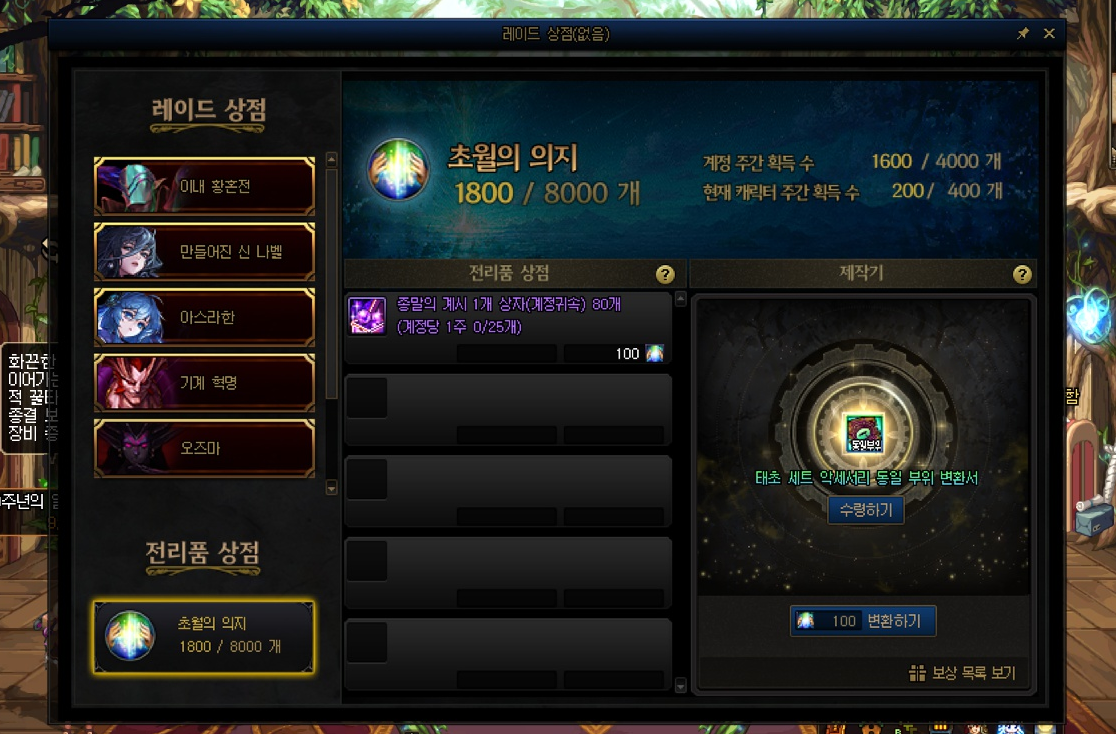Select the 만들어진 신 나벨 raid entry
The image size is (1116, 734).
coord(204,251)
